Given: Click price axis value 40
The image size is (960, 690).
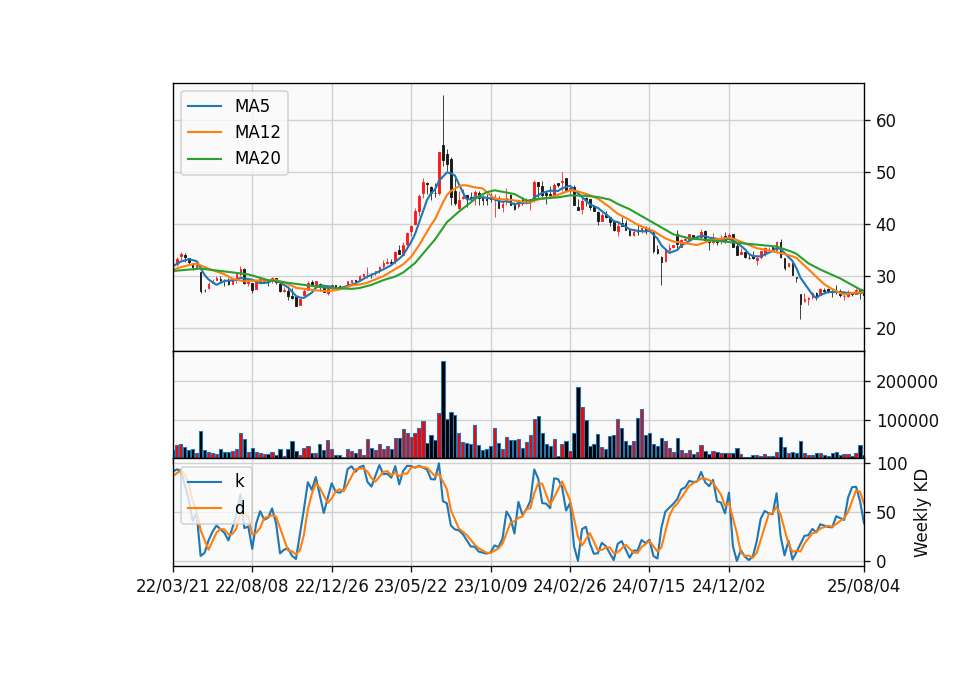Looking at the screenshot, I should pos(885,225).
